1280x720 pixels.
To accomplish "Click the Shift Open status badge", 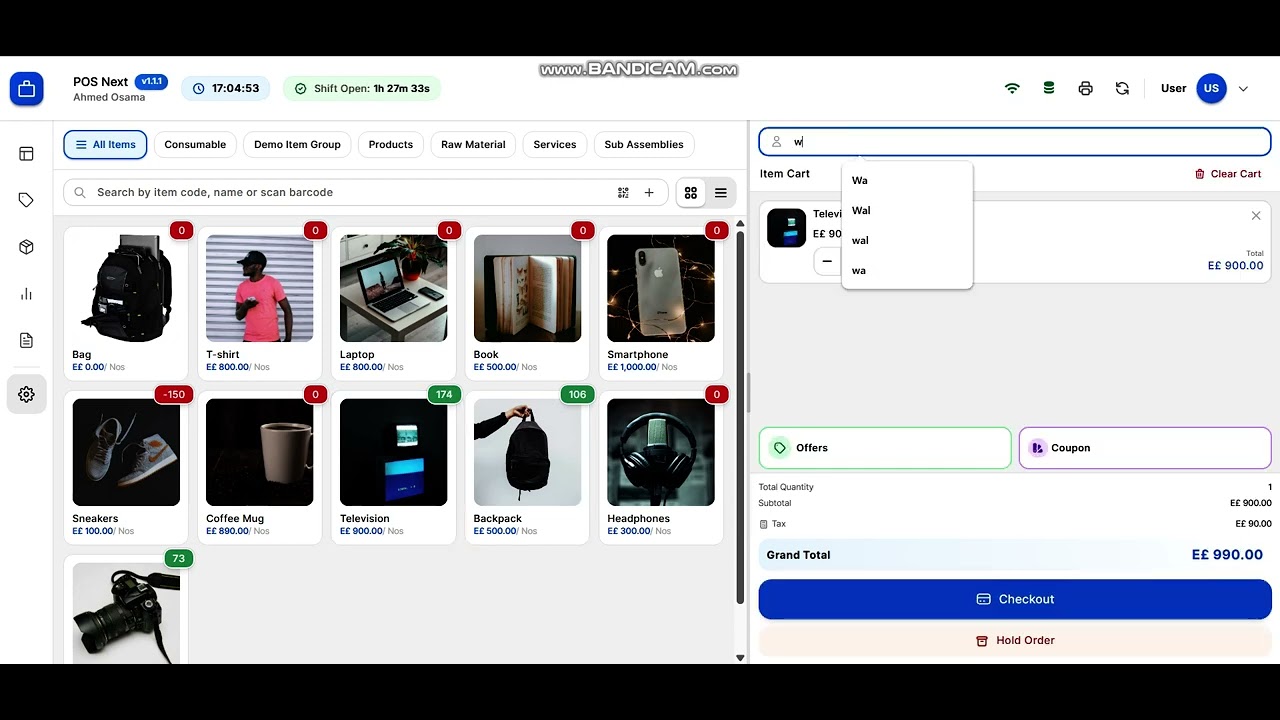I will (362, 88).
